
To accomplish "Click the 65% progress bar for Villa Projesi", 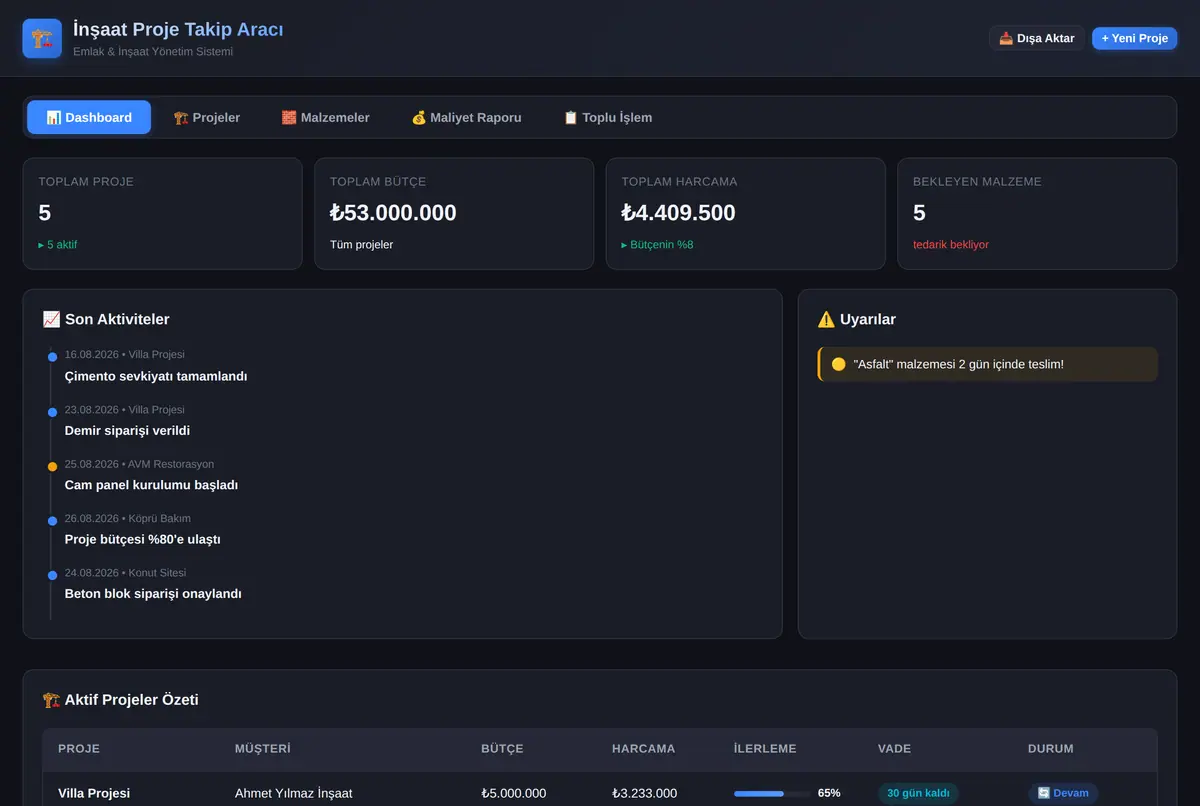I will click(772, 794).
